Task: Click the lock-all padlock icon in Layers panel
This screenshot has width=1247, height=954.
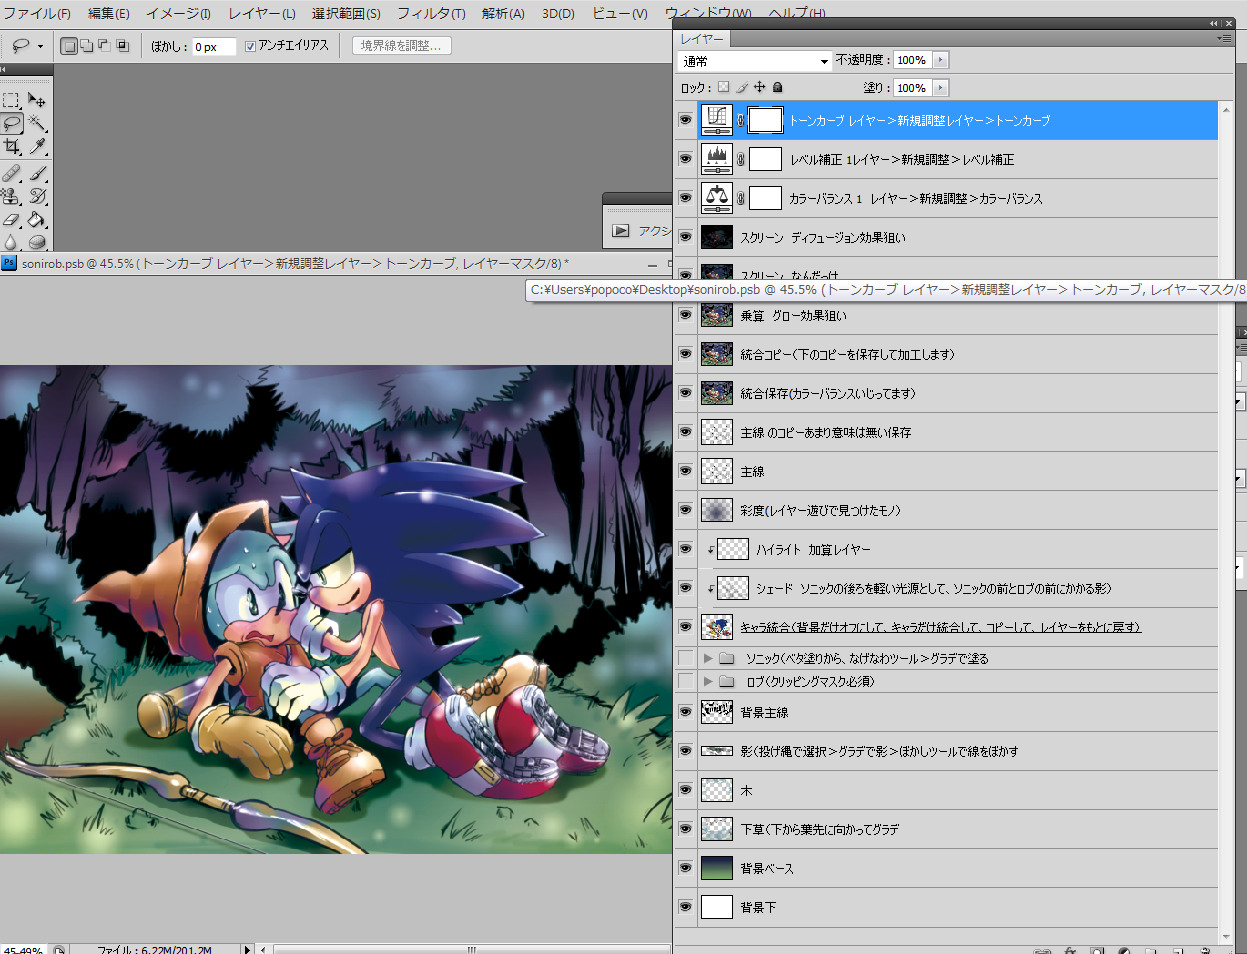Action: [778, 88]
